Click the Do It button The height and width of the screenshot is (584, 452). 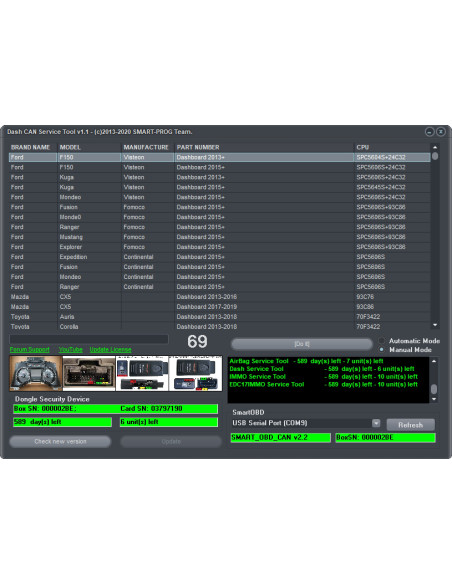point(302,344)
